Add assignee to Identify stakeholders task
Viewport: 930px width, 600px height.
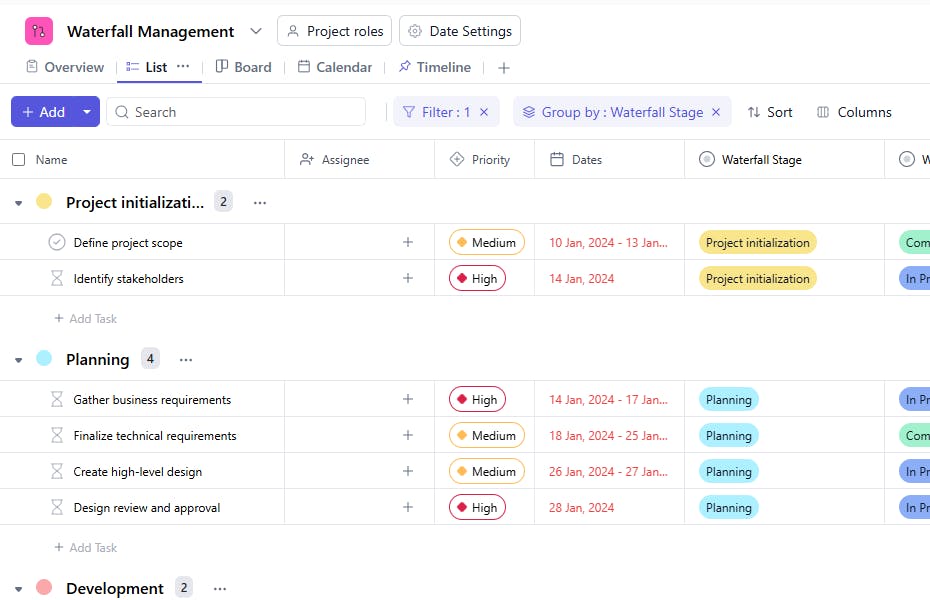tap(408, 278)
